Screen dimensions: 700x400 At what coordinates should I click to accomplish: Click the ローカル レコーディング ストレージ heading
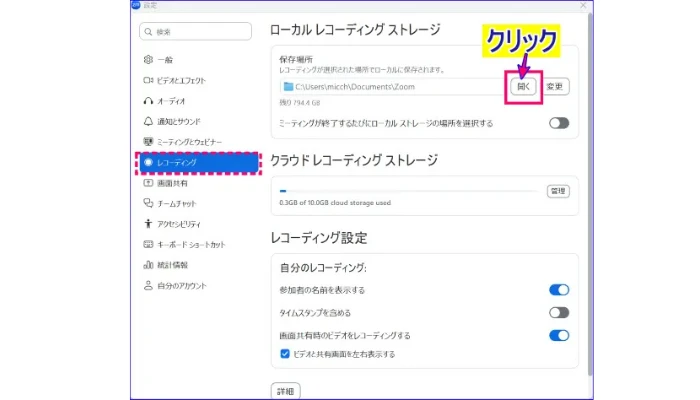[x=355, y=29]
